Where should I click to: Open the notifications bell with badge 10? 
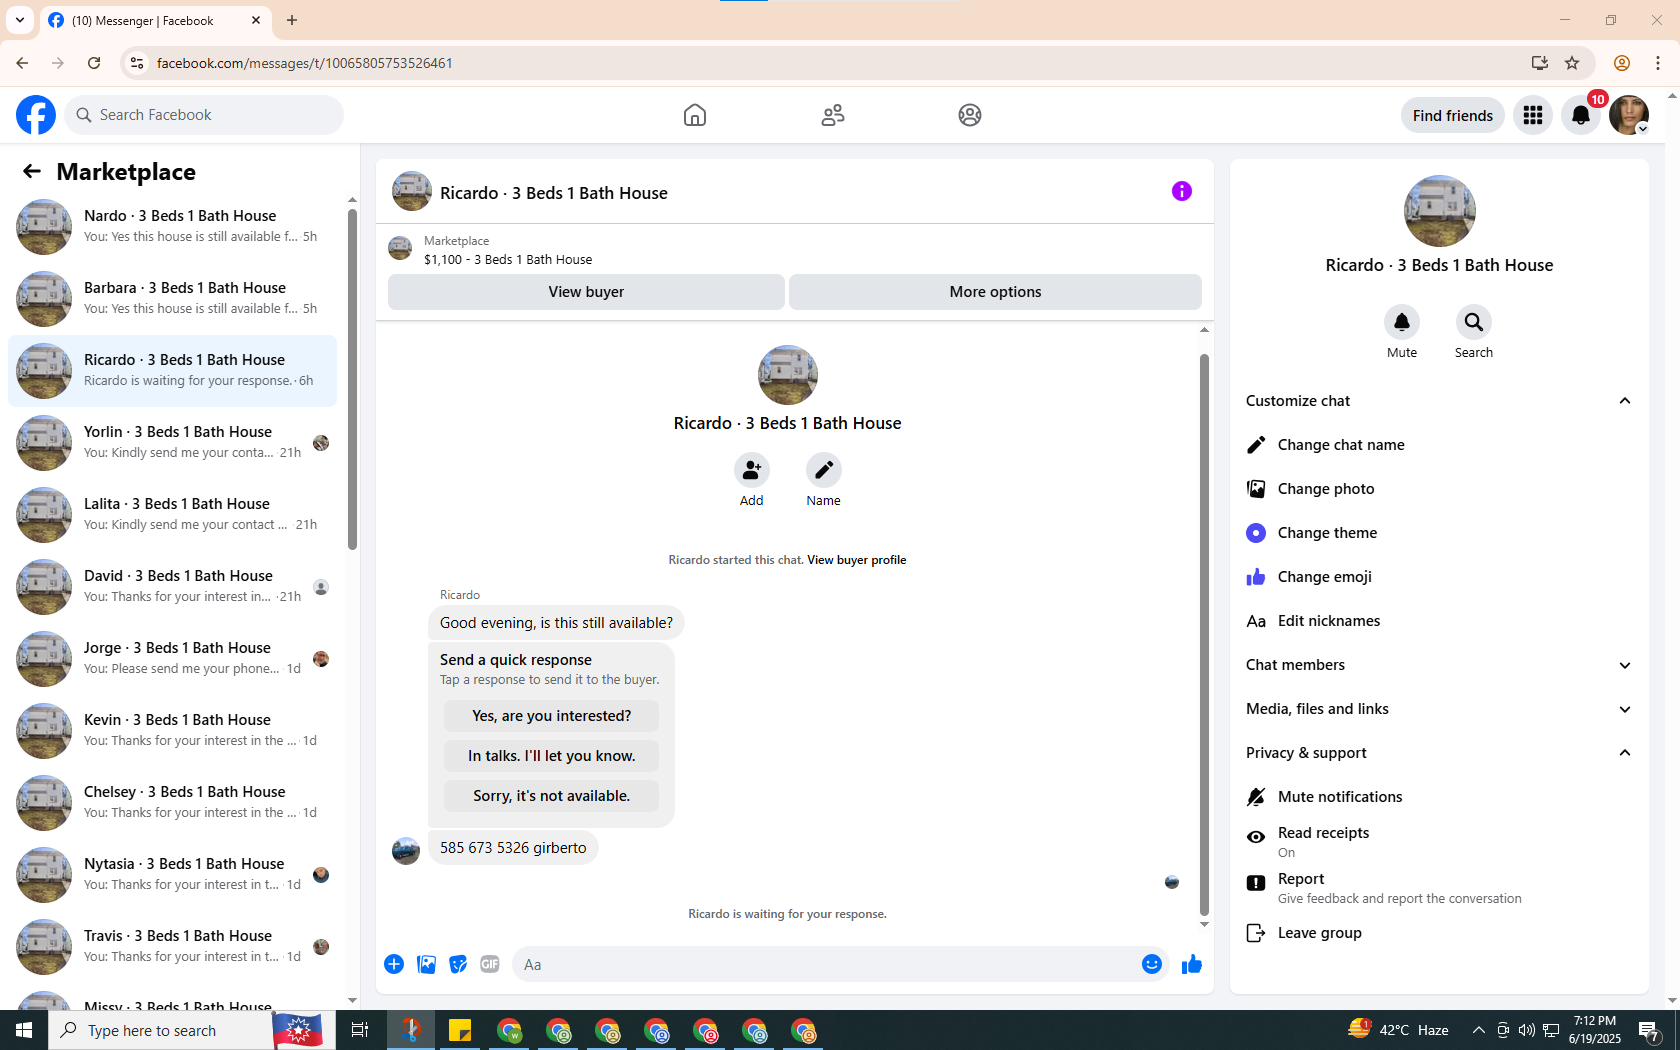(1581, 115)
